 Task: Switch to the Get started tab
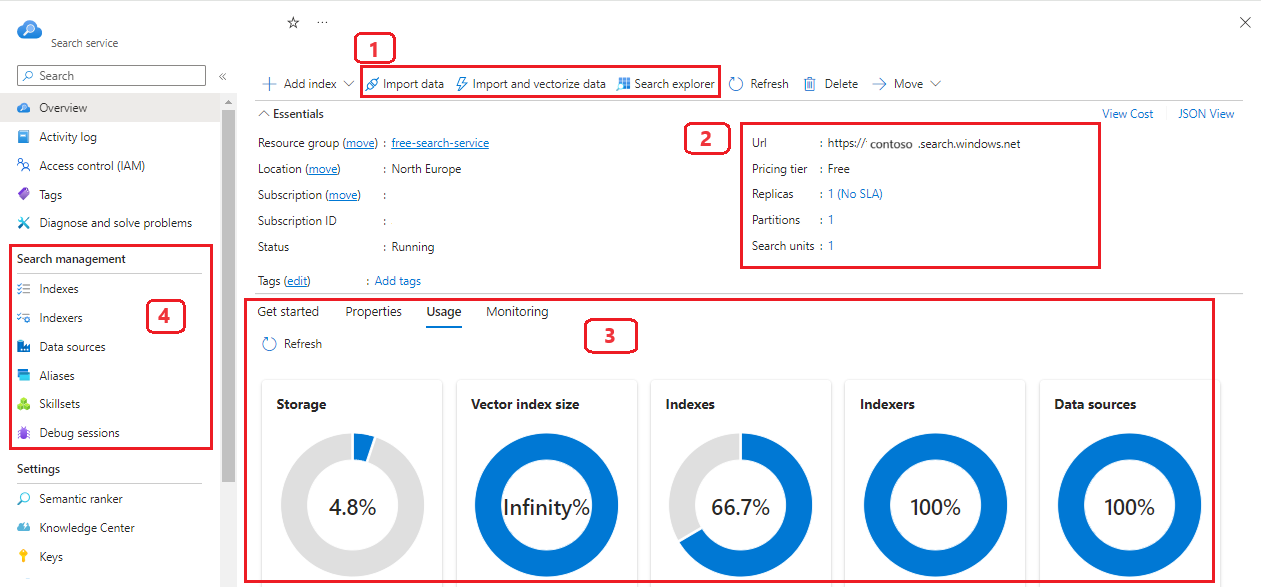pos(288,312)
